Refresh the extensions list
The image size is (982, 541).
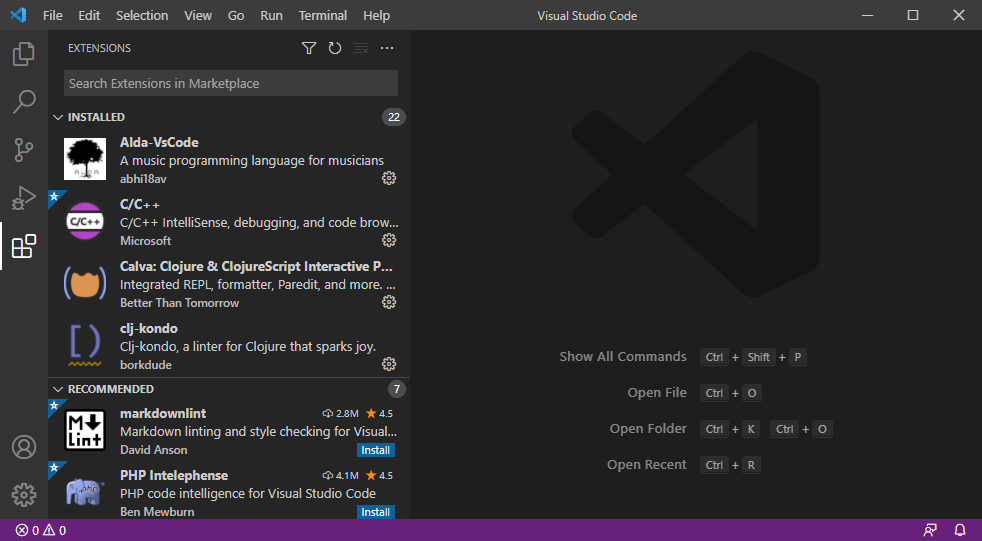(x=335, y=48)
